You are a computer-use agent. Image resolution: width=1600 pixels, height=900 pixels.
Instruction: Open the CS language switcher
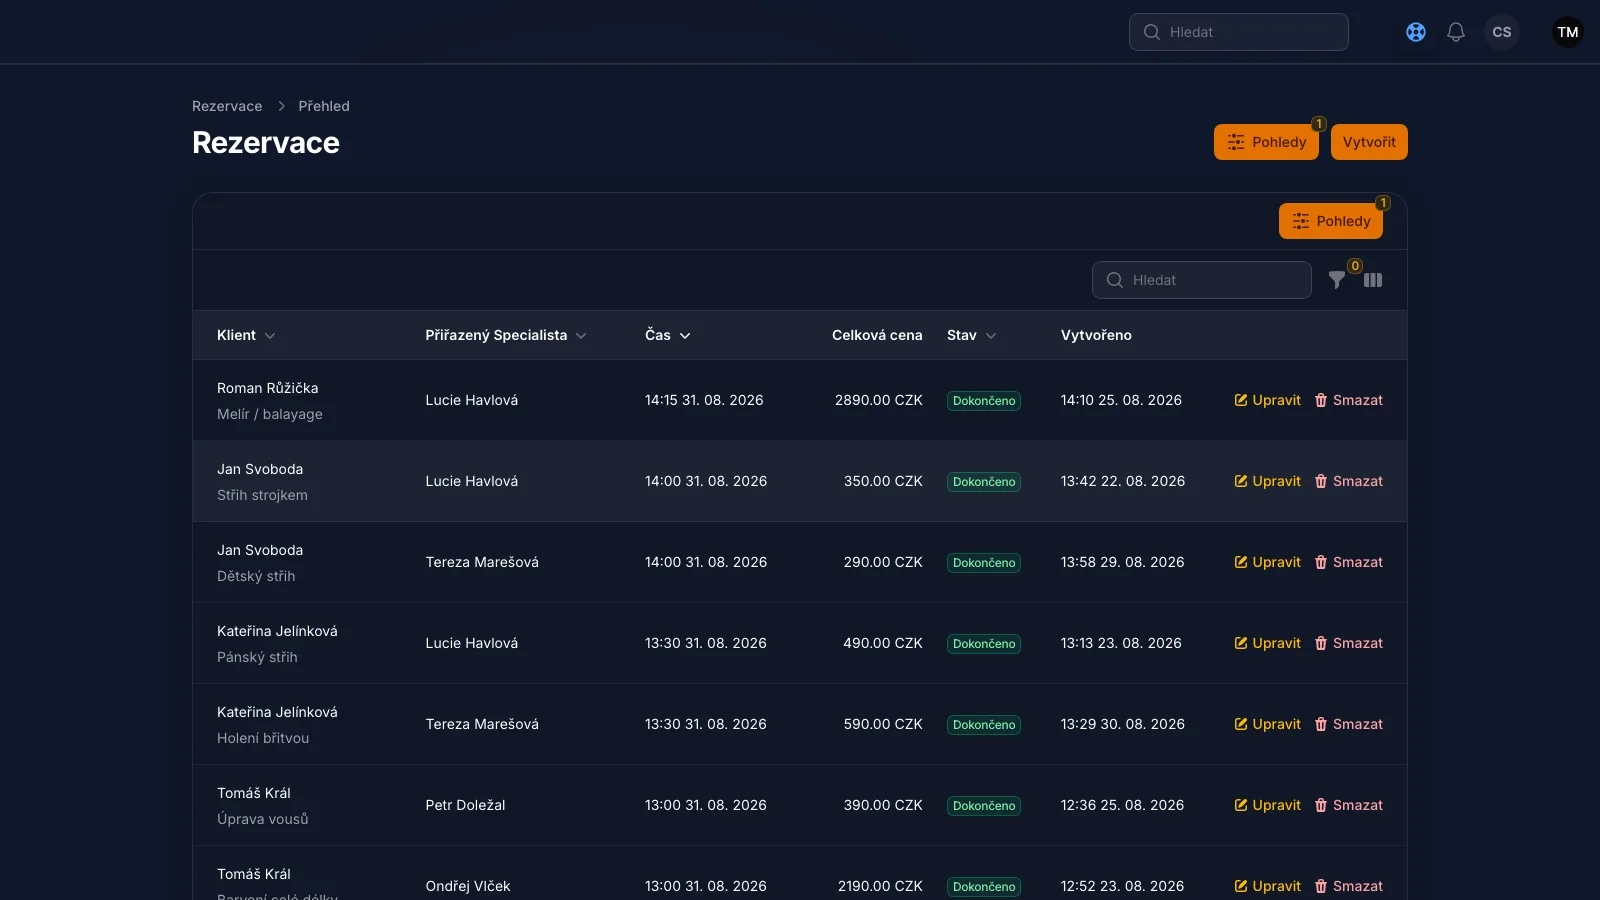coord(1502,32)
